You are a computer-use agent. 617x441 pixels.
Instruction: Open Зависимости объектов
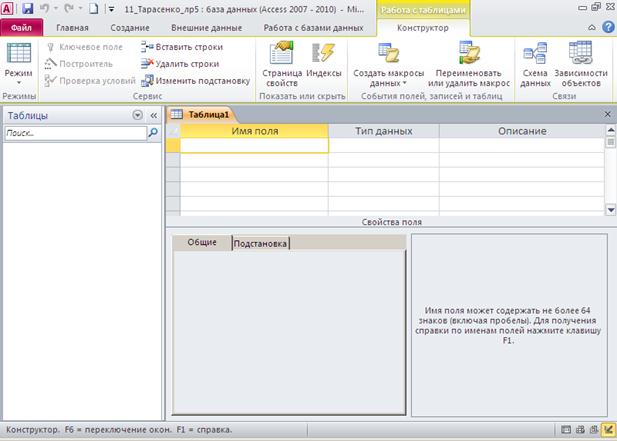pos(581,65)
